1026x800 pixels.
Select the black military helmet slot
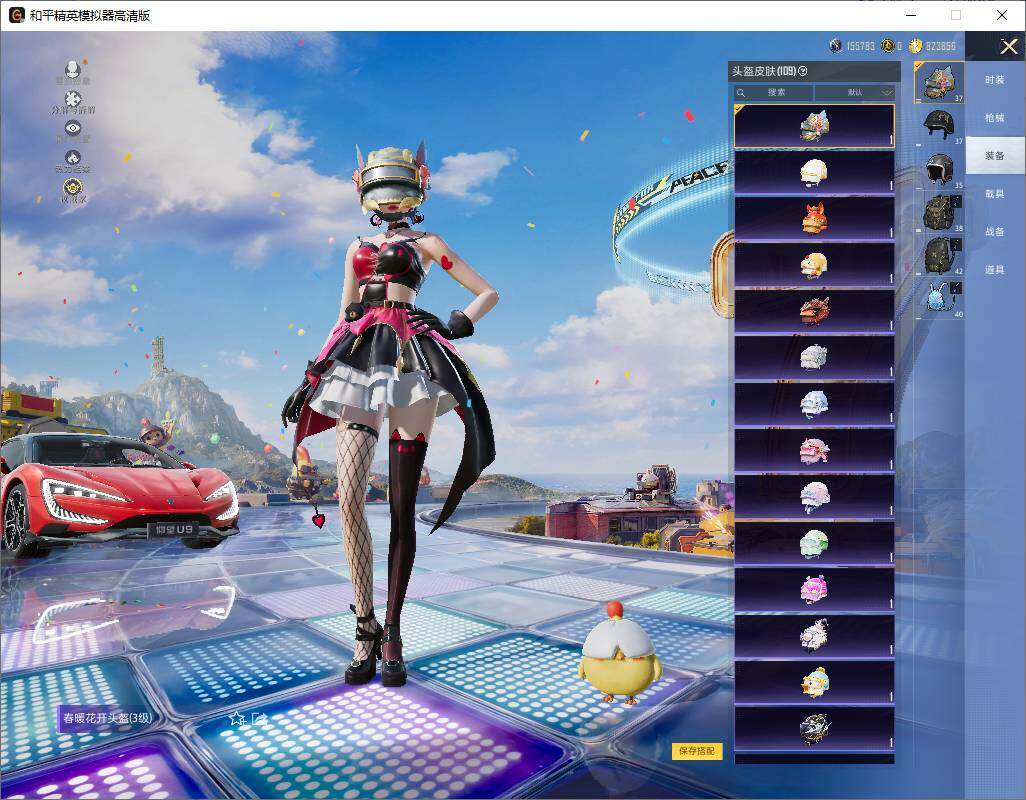pos(939,125)
